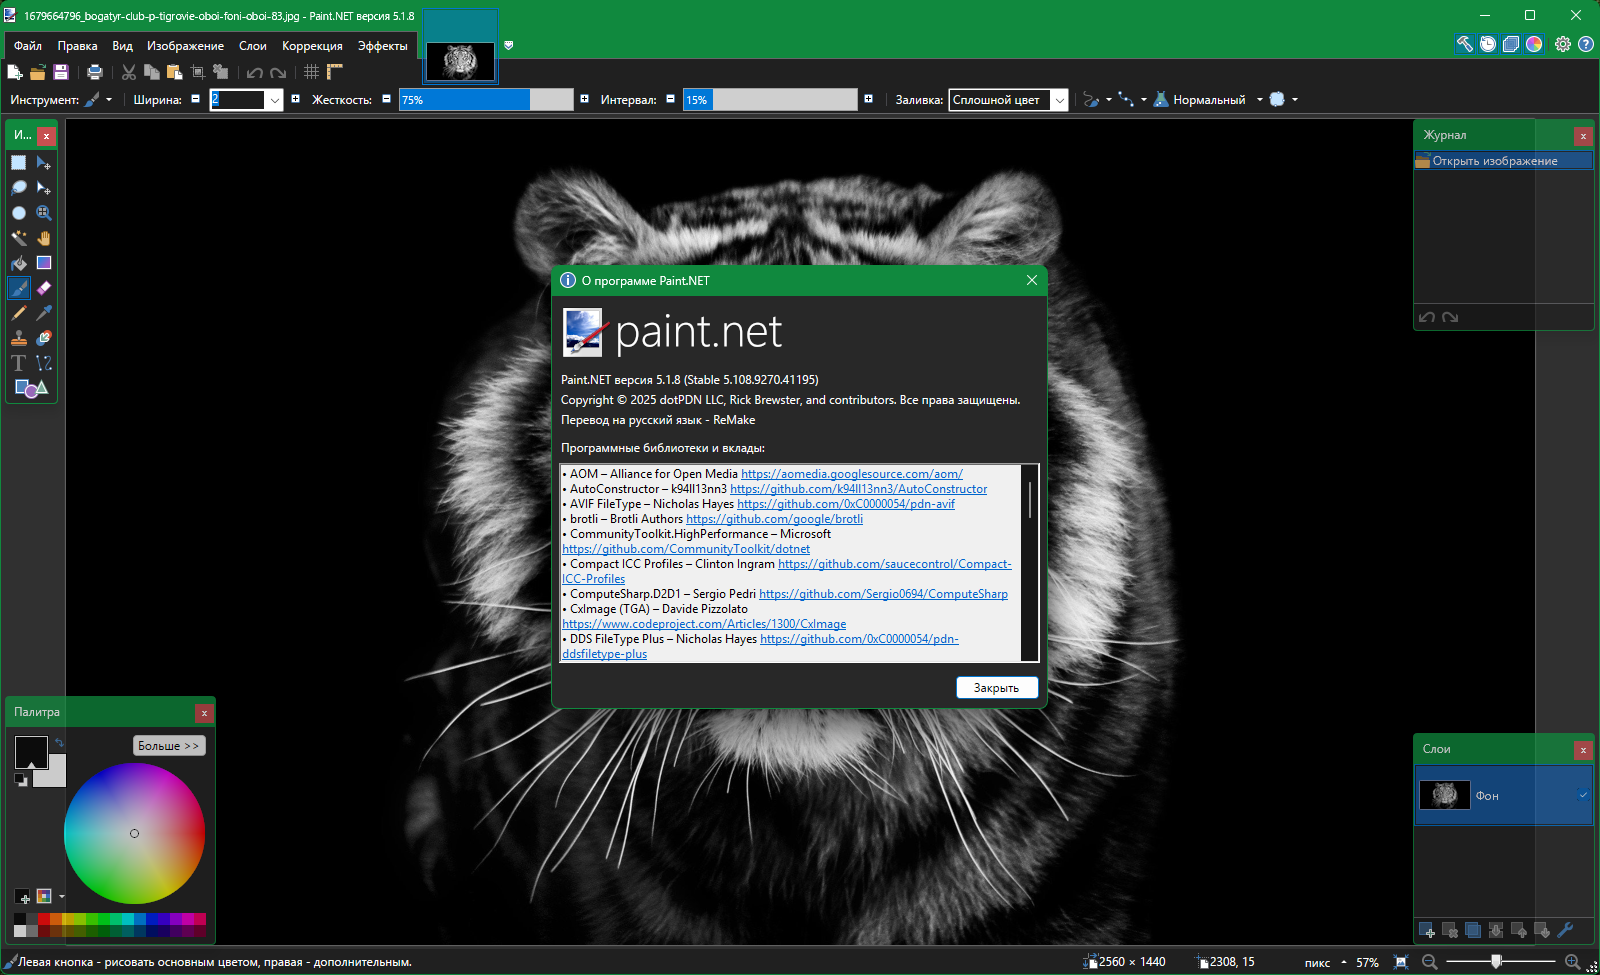The height and width of the screenshot is (975, 1600).
Task: Toggle the rulers display
Action: click(x=335, y=72)
